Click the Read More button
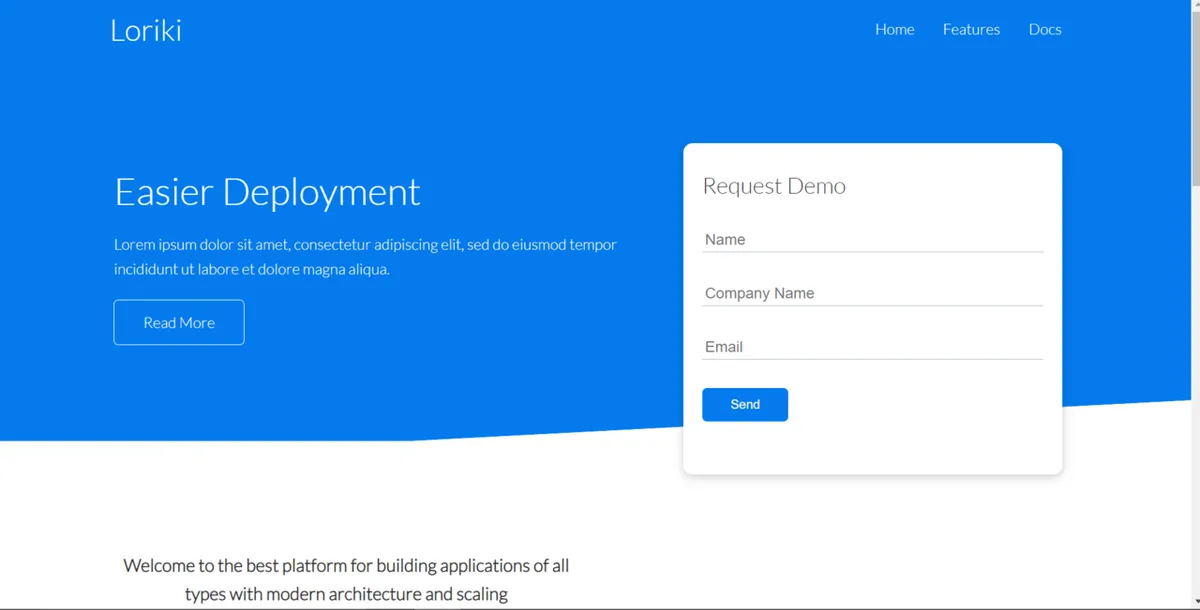Viewport: 1200px width, 610px height. click(x=178, y=322)
